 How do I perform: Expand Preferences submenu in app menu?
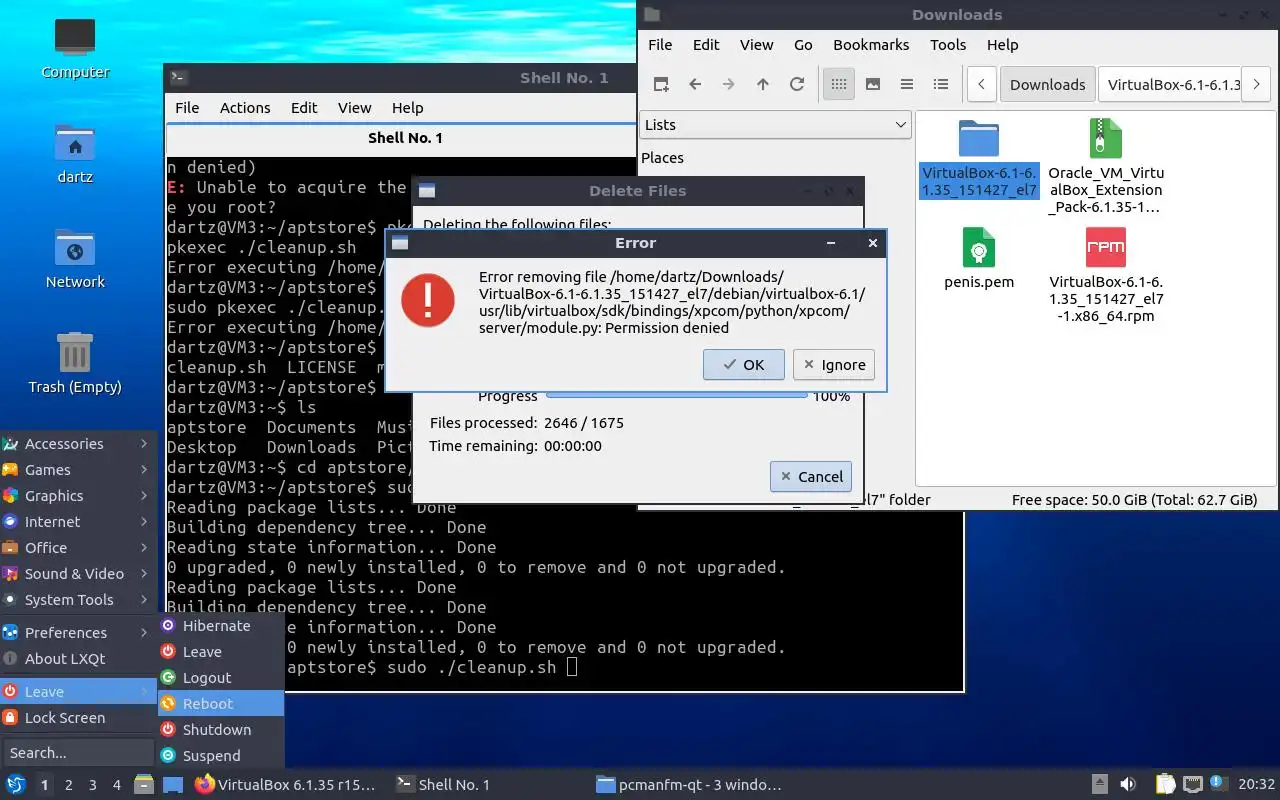(x=78, y=633)
